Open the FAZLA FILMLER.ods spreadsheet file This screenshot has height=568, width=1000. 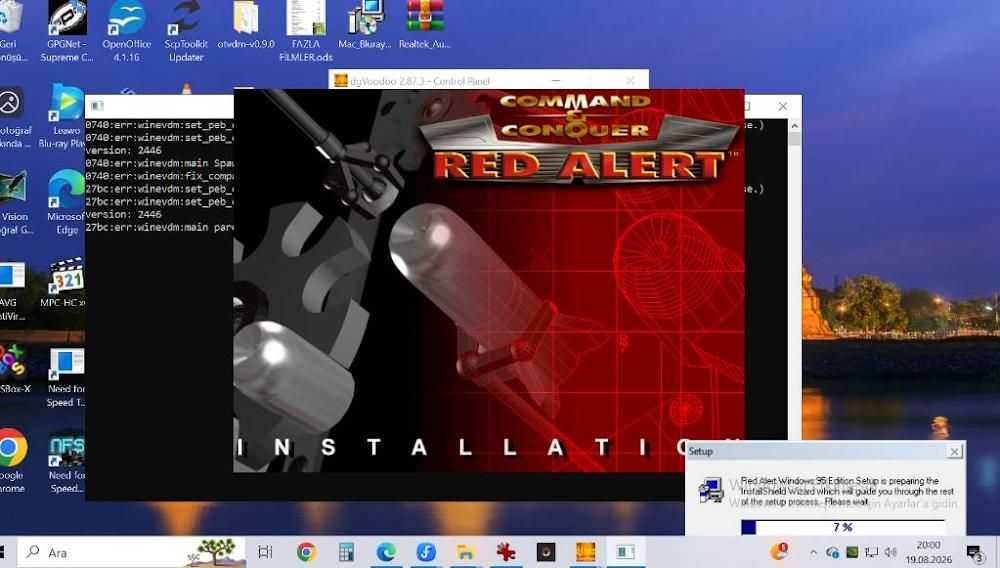point(305,31)
